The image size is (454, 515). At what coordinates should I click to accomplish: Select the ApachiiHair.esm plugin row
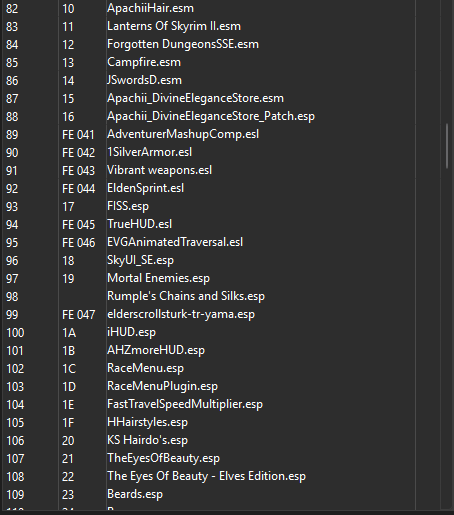(150, 8)
